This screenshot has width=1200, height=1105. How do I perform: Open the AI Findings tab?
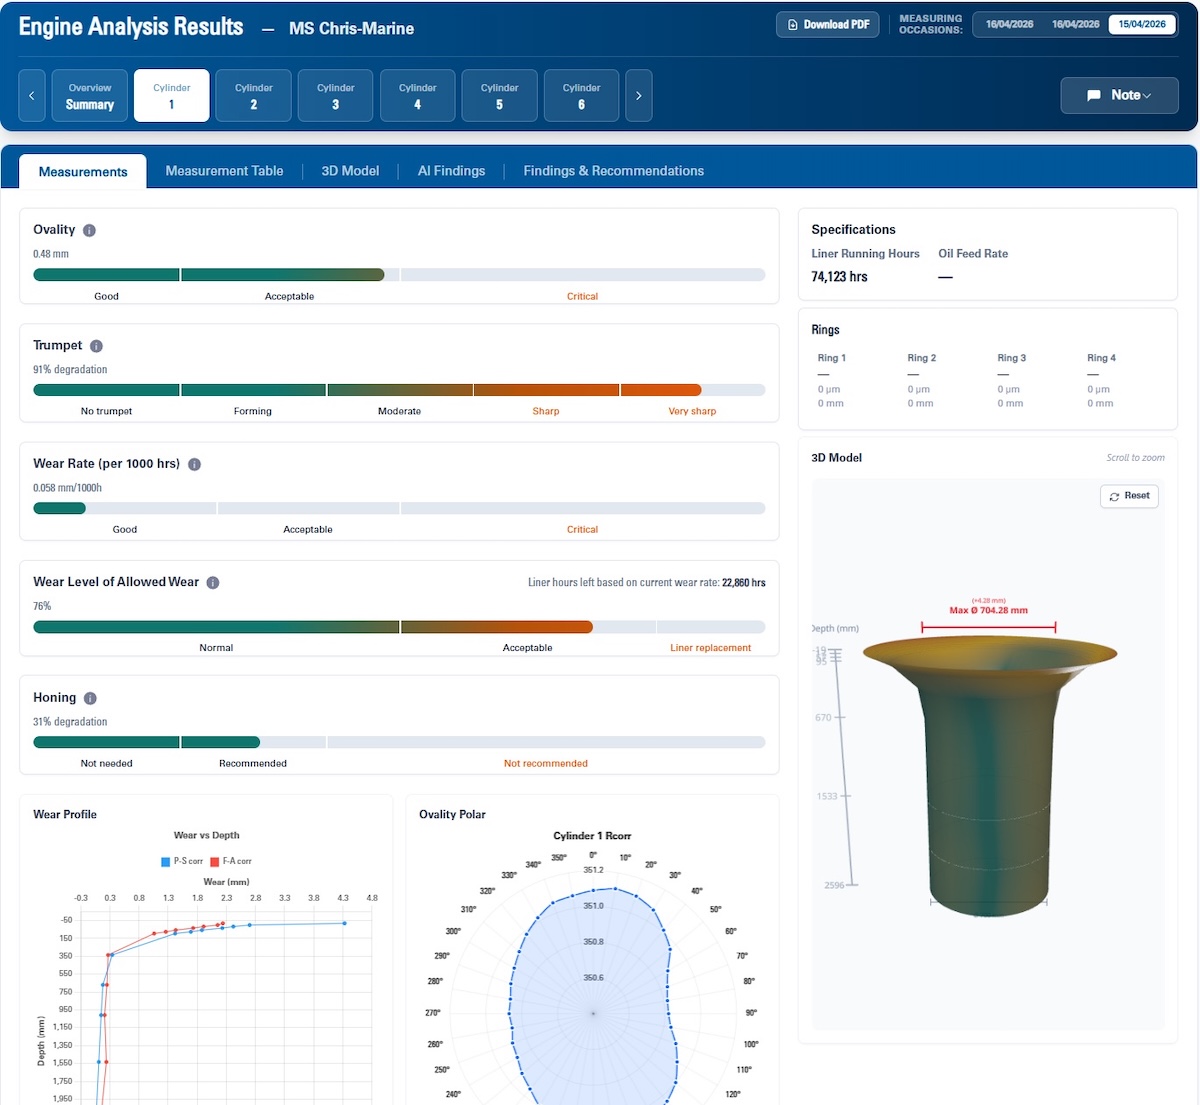(451, 171)
